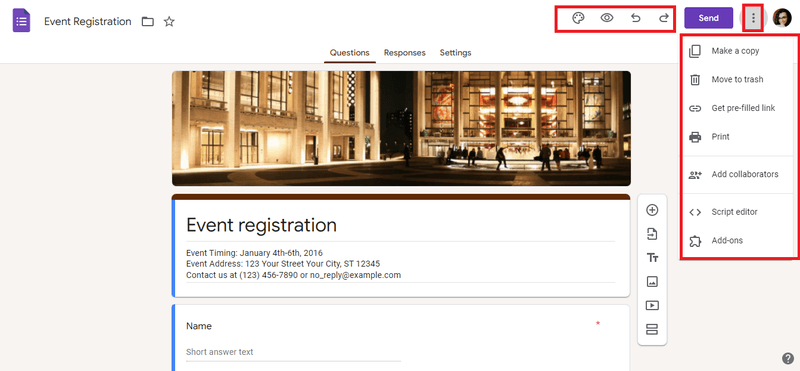
Task: Click the copy icon beside Make a copy
Action: click(695, 52)
